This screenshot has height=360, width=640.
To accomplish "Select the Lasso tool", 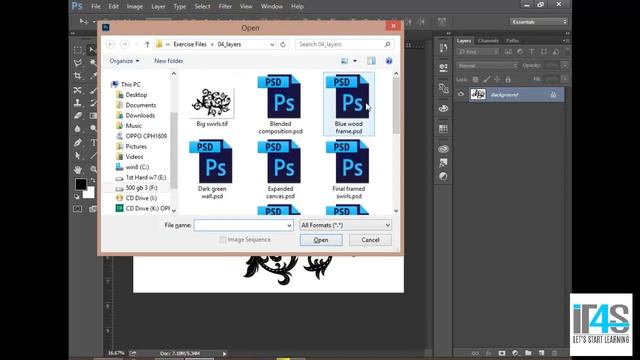I will coord(78,63).
